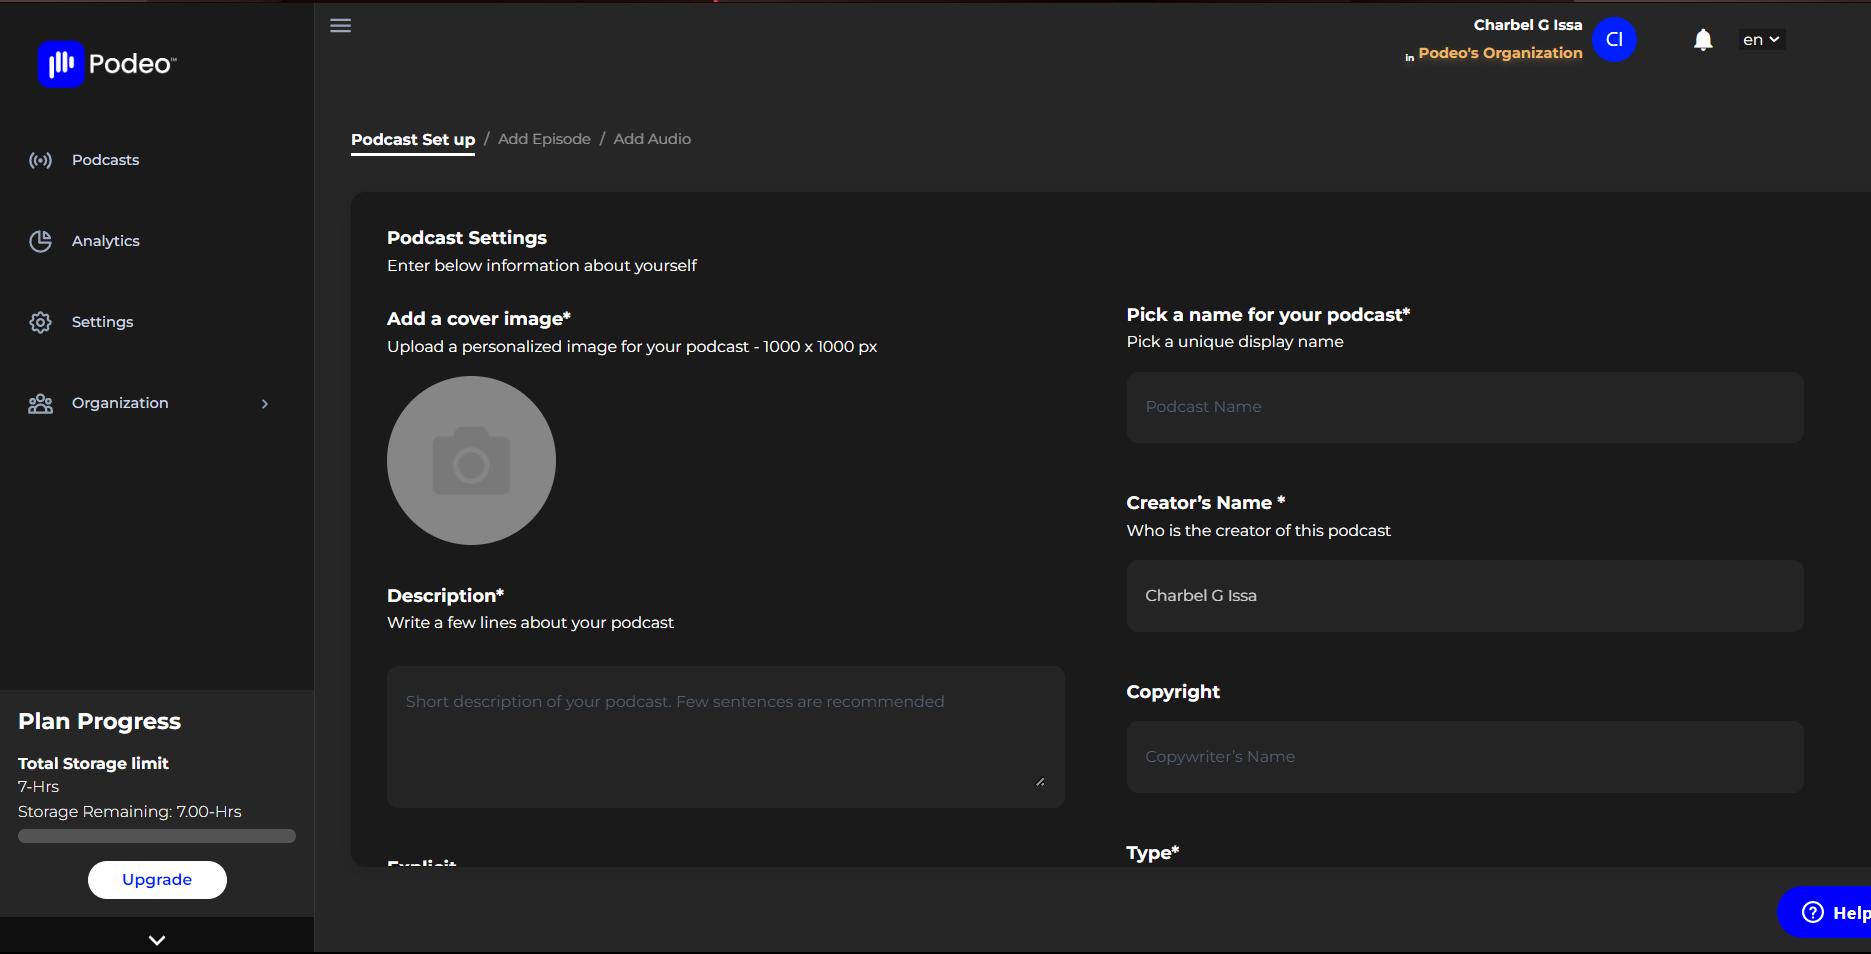Open the Podcasts broadcast icon
Screen dimensions: 1871x954
tap(40, 160)
